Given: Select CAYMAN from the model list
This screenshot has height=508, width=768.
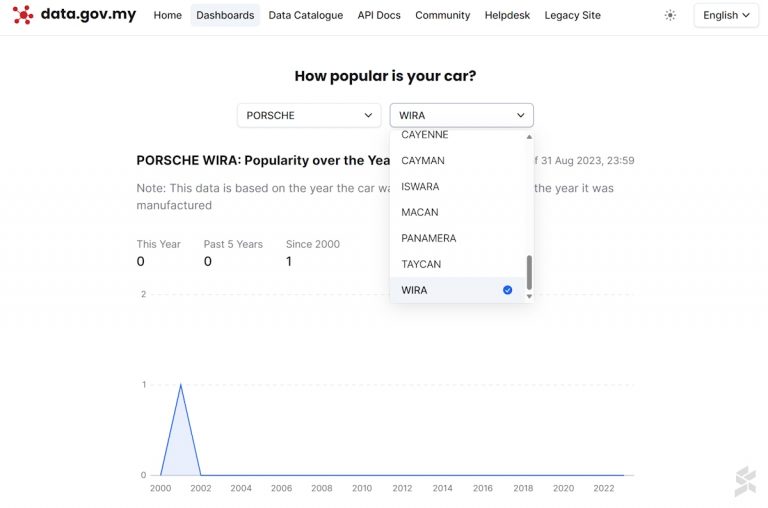Looking at the screenshot, I should pos(423,160).
